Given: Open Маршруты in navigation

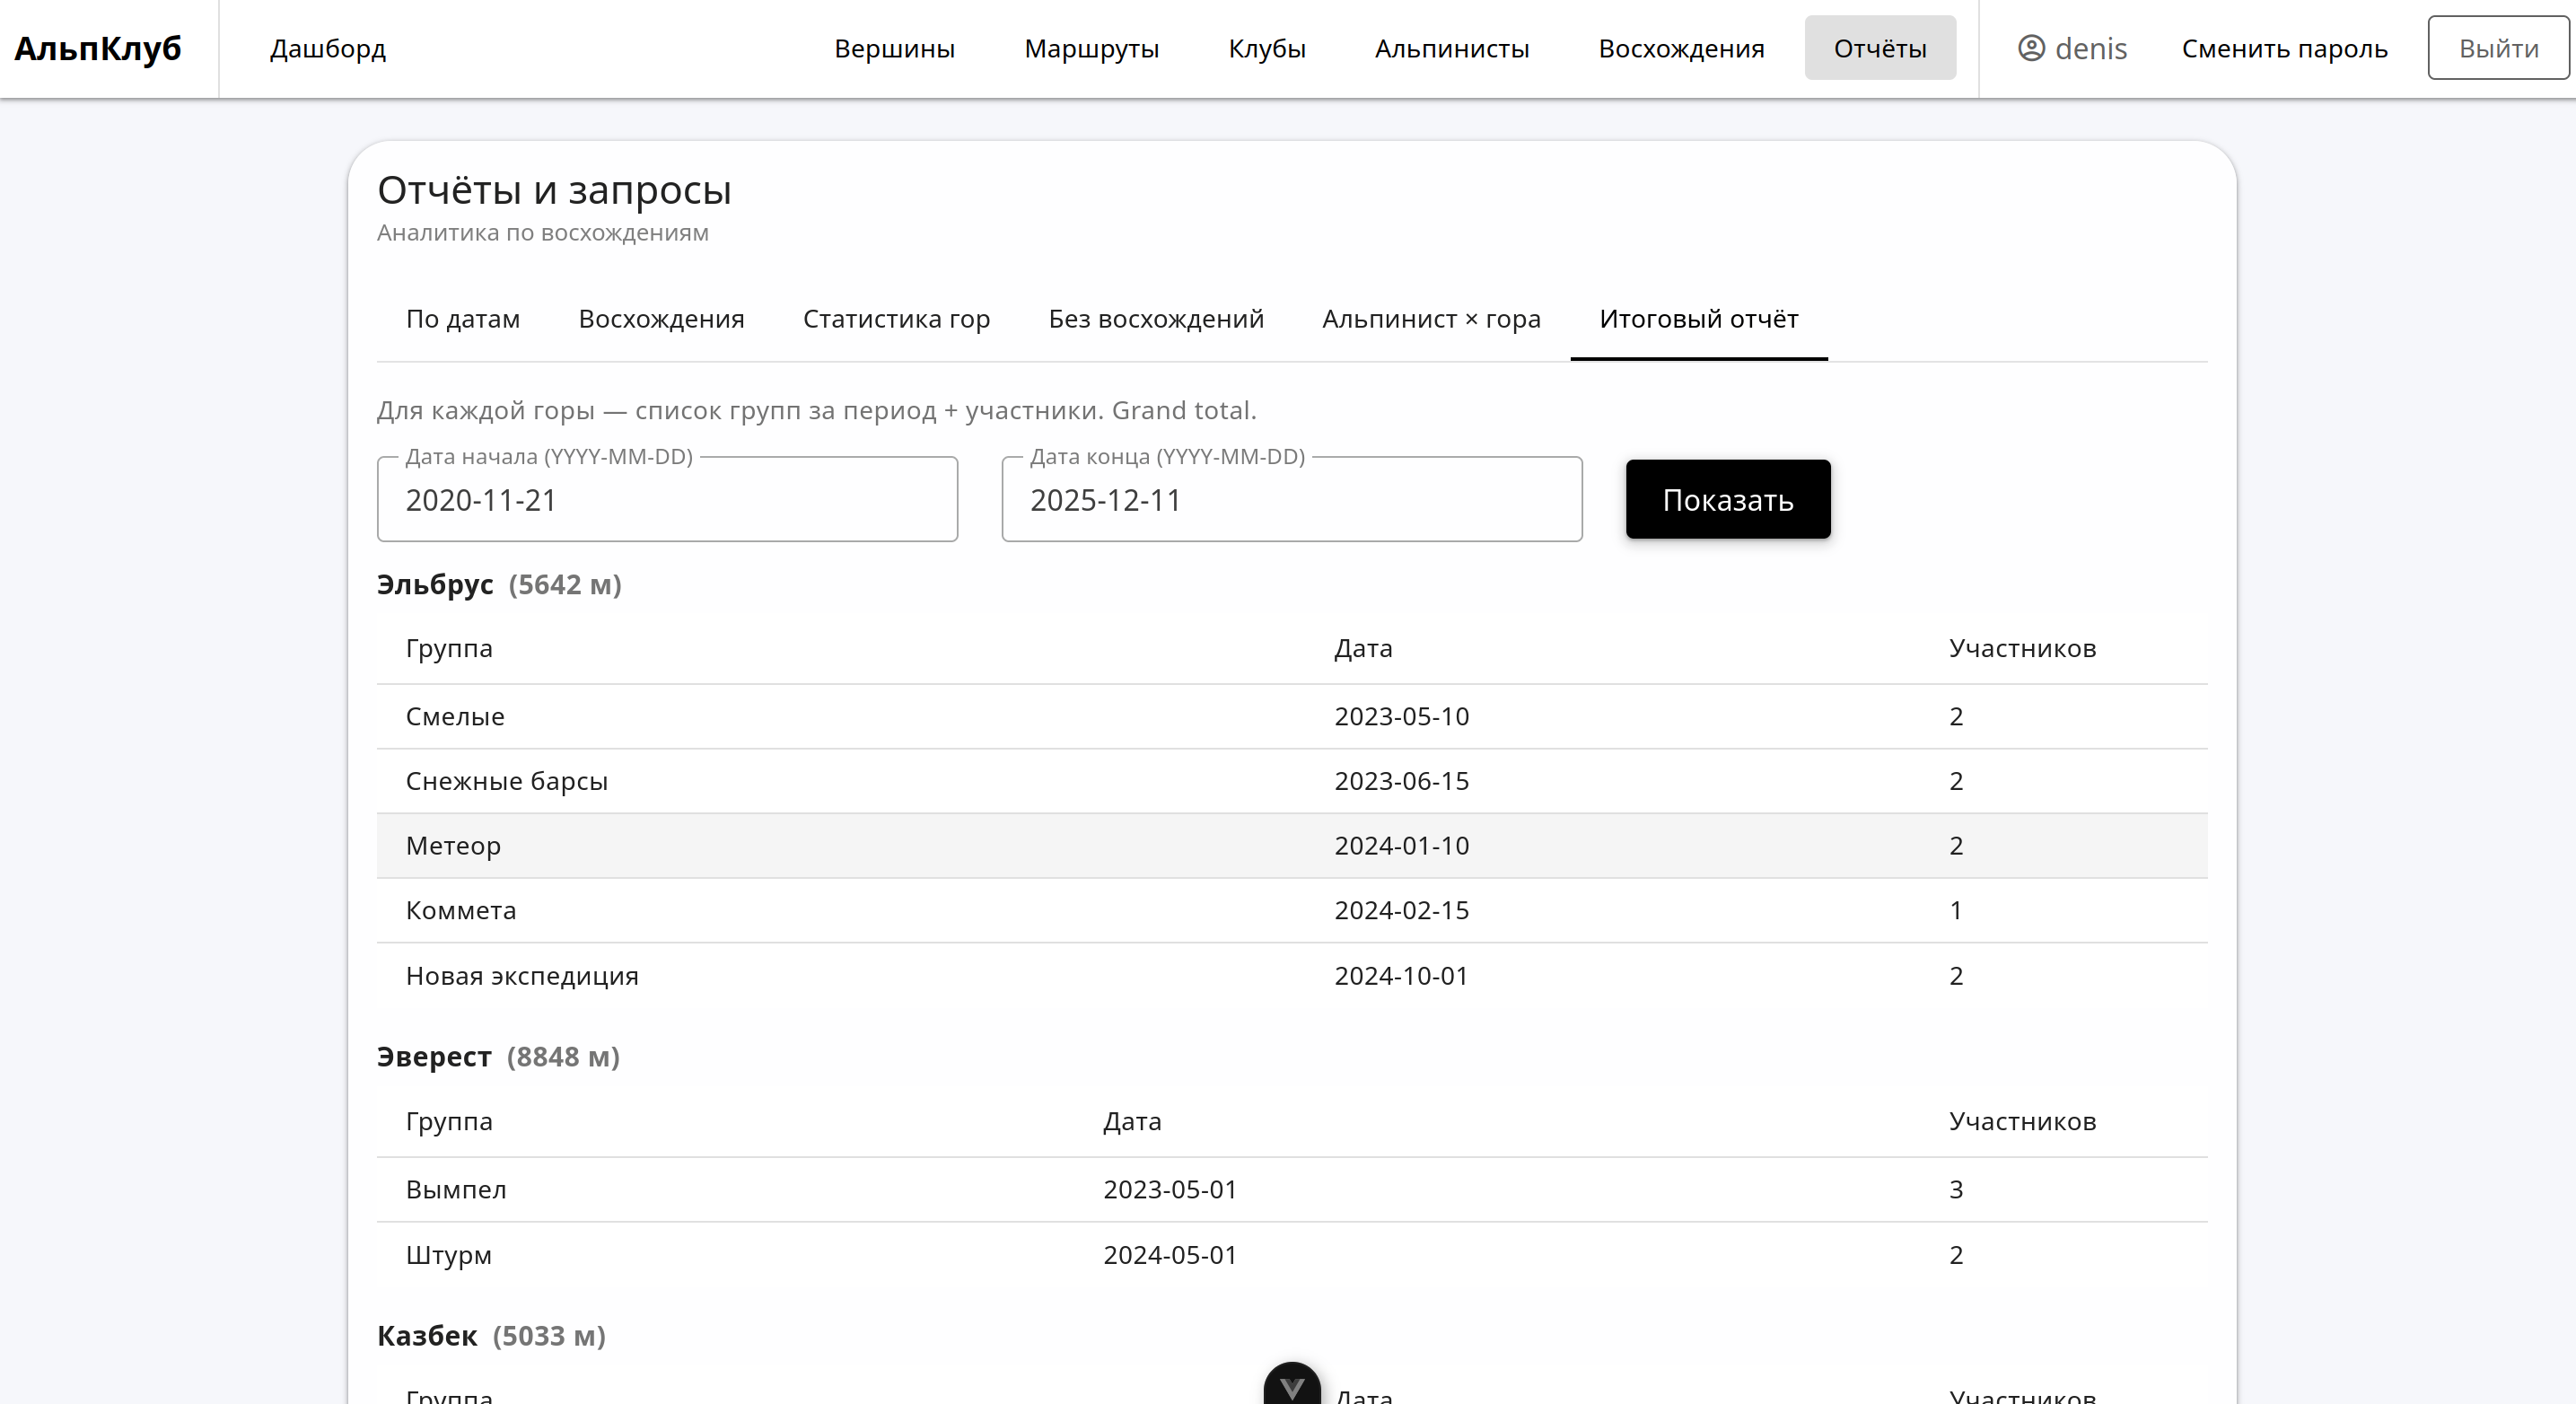Looking at the screenshot, I should pos(1091,48).
